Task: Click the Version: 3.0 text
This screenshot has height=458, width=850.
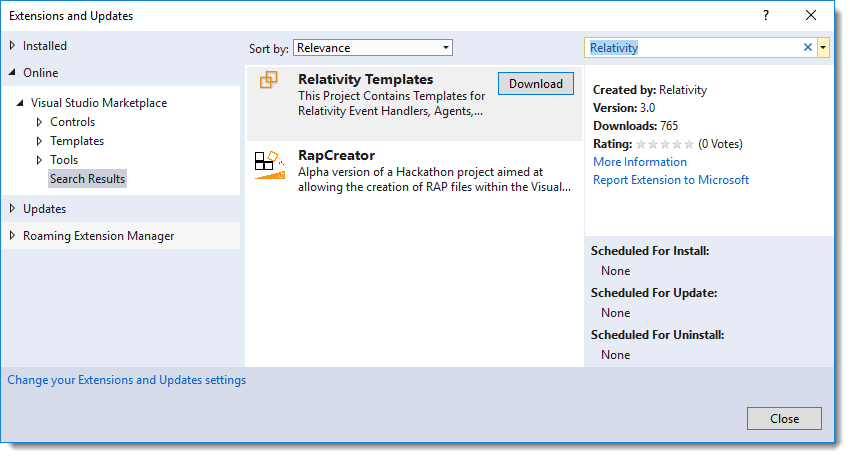Action: (x=624, y=107)
